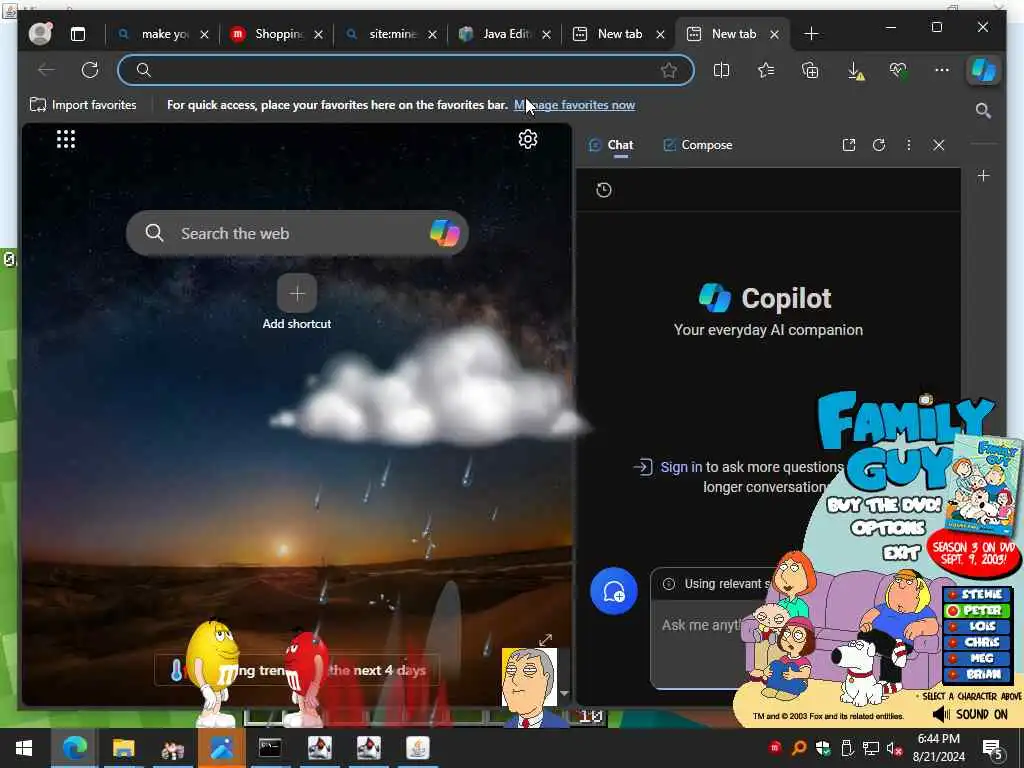Image resolution: width=1024 pixels, height=768 pixels.
Task: Close the Shopping tab
Action: (x=318, y=35)
